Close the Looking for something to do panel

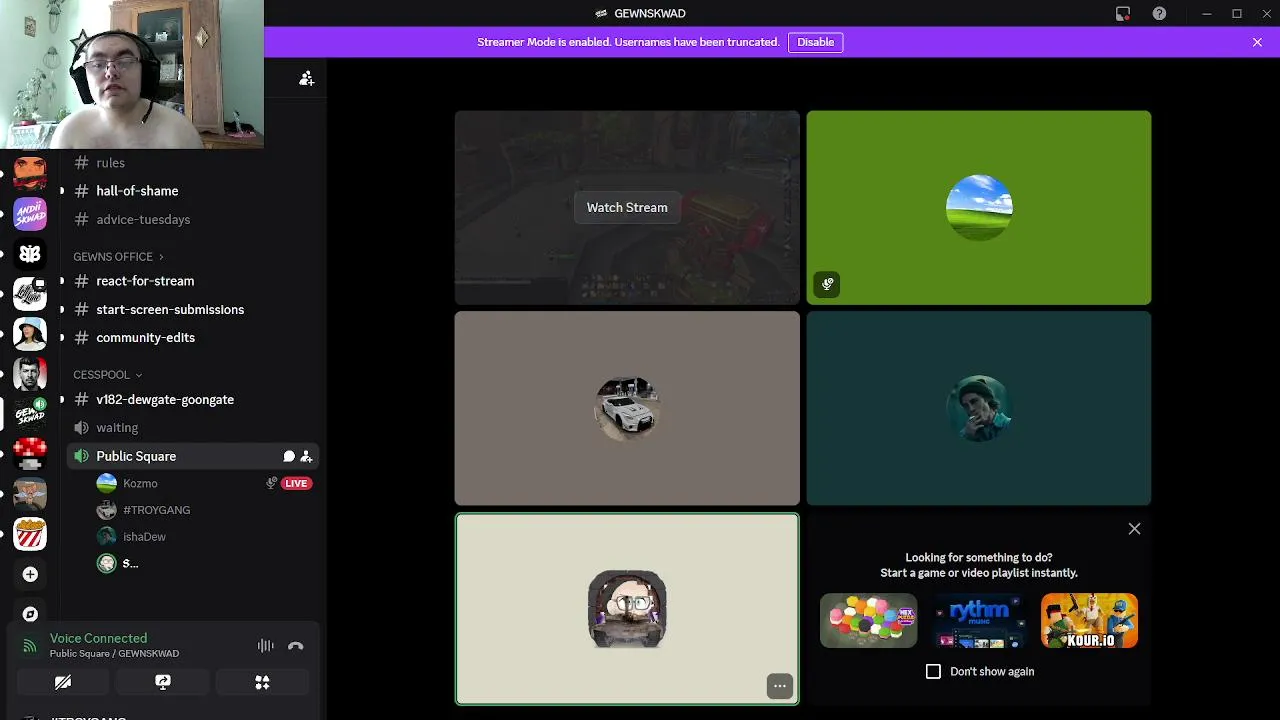click(x=1134, y=529)
